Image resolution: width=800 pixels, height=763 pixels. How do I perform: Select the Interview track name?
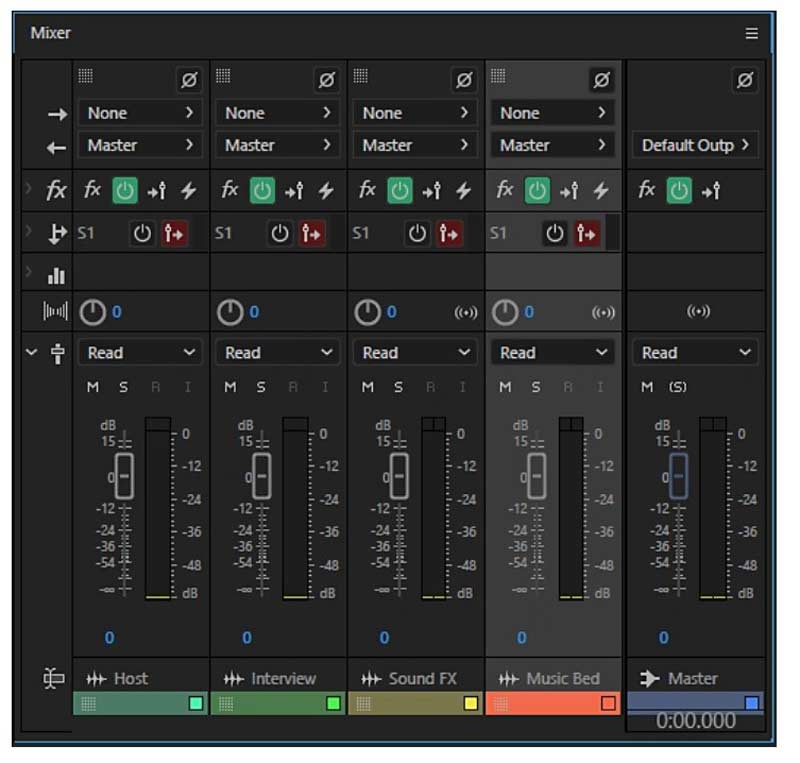pos(284,679)
